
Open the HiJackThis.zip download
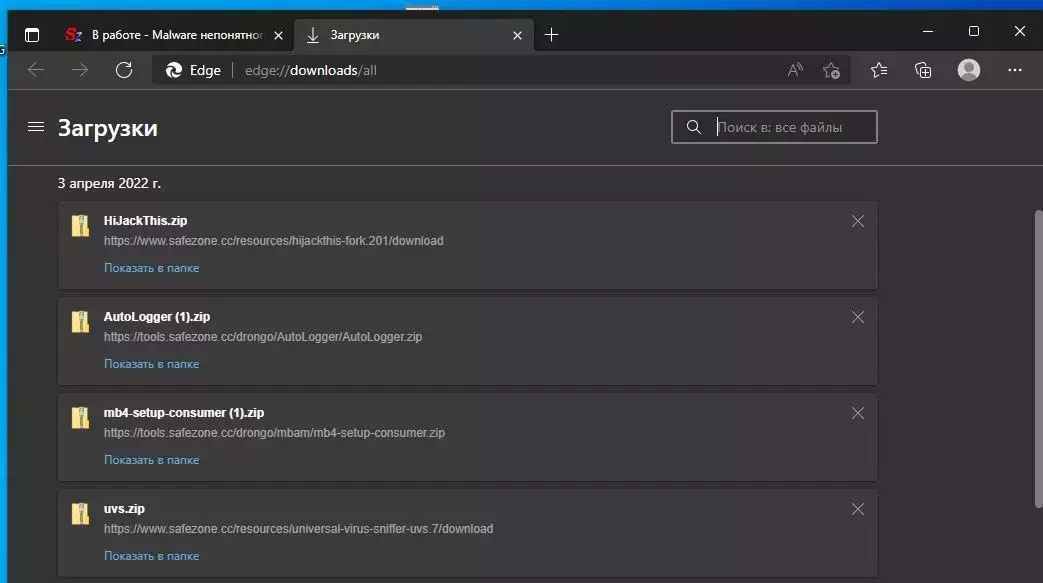pyautogui.click(x=145, y=221)
